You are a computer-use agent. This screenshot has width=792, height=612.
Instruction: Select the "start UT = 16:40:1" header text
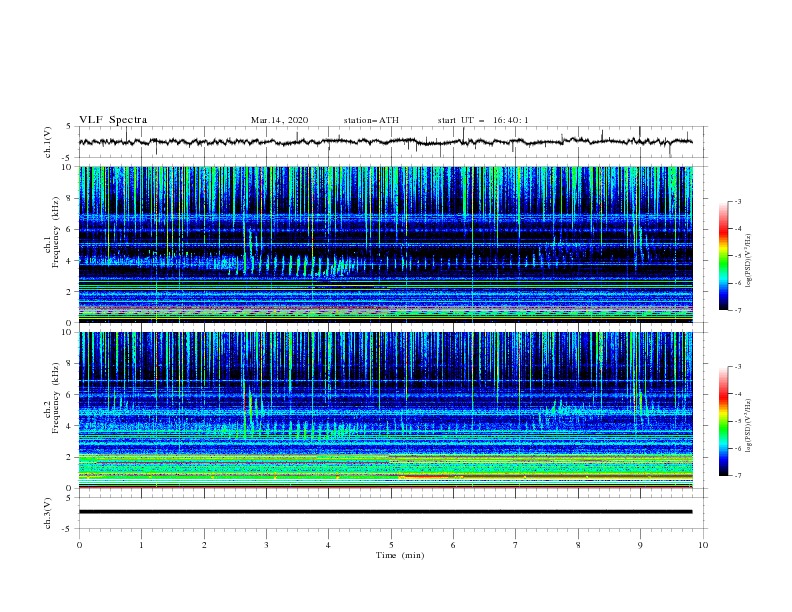coord(483,120)
